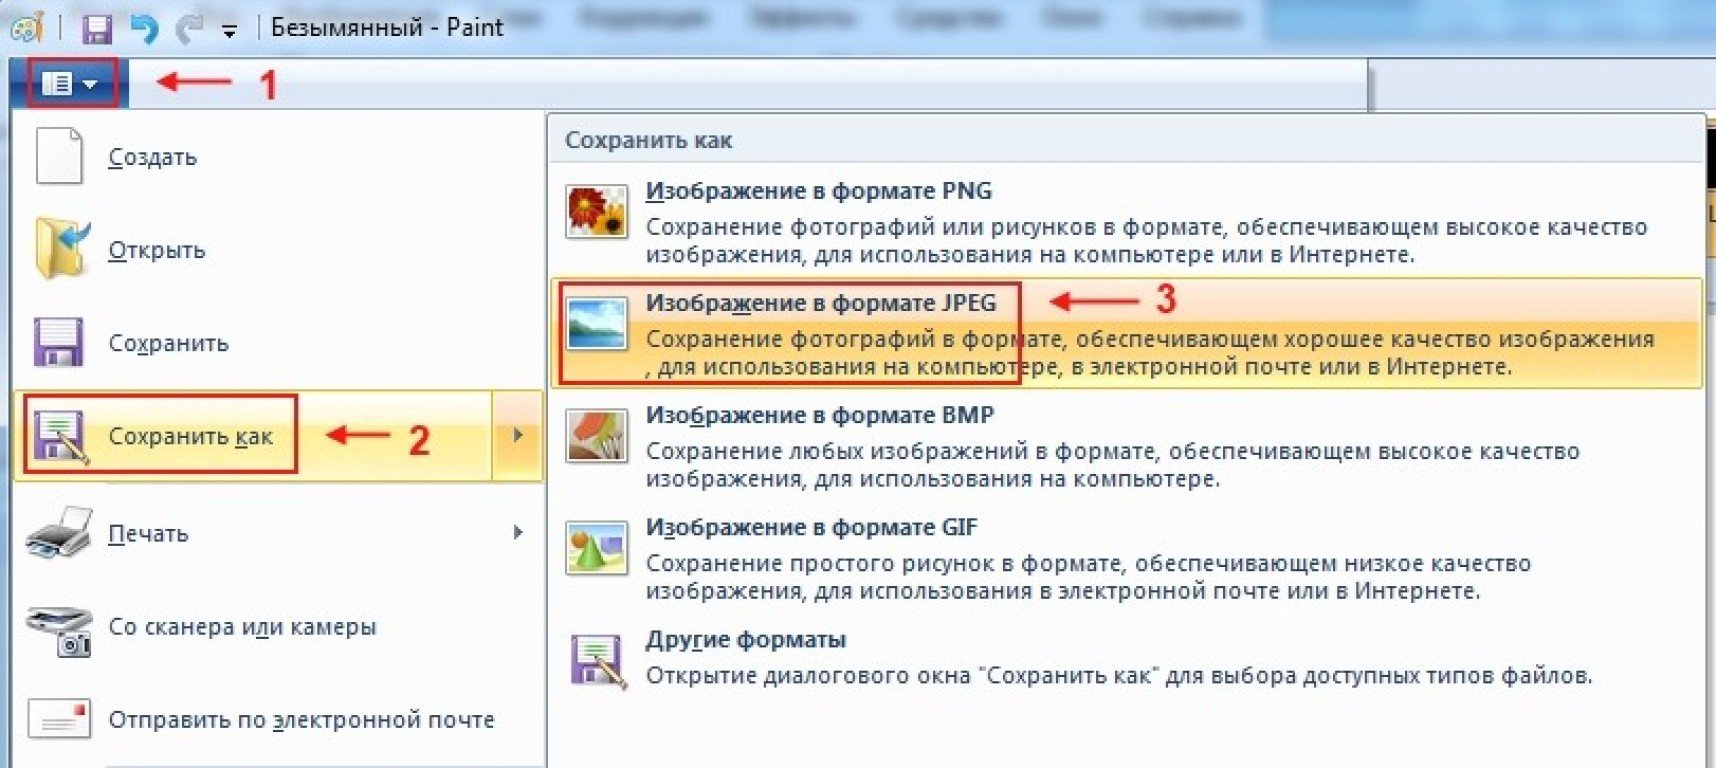Expand the Сохранить как submenu arrow
The height and width of the screenshot is (768, 1716).
pyautogui.click(x=517, y=435)
